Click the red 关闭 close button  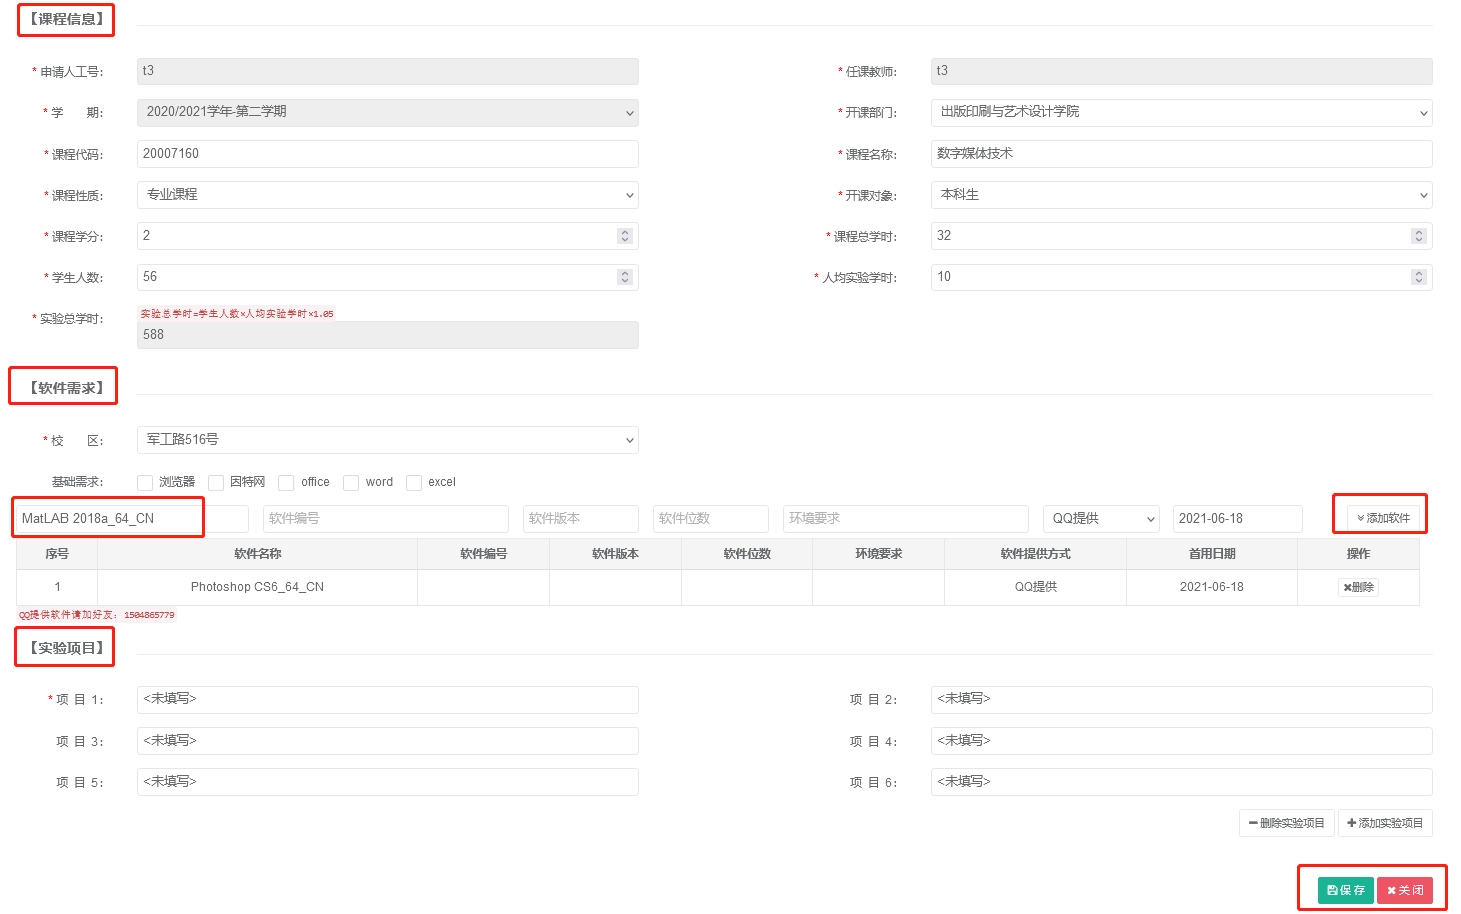pyautogui.click(x=1404, y=890)
